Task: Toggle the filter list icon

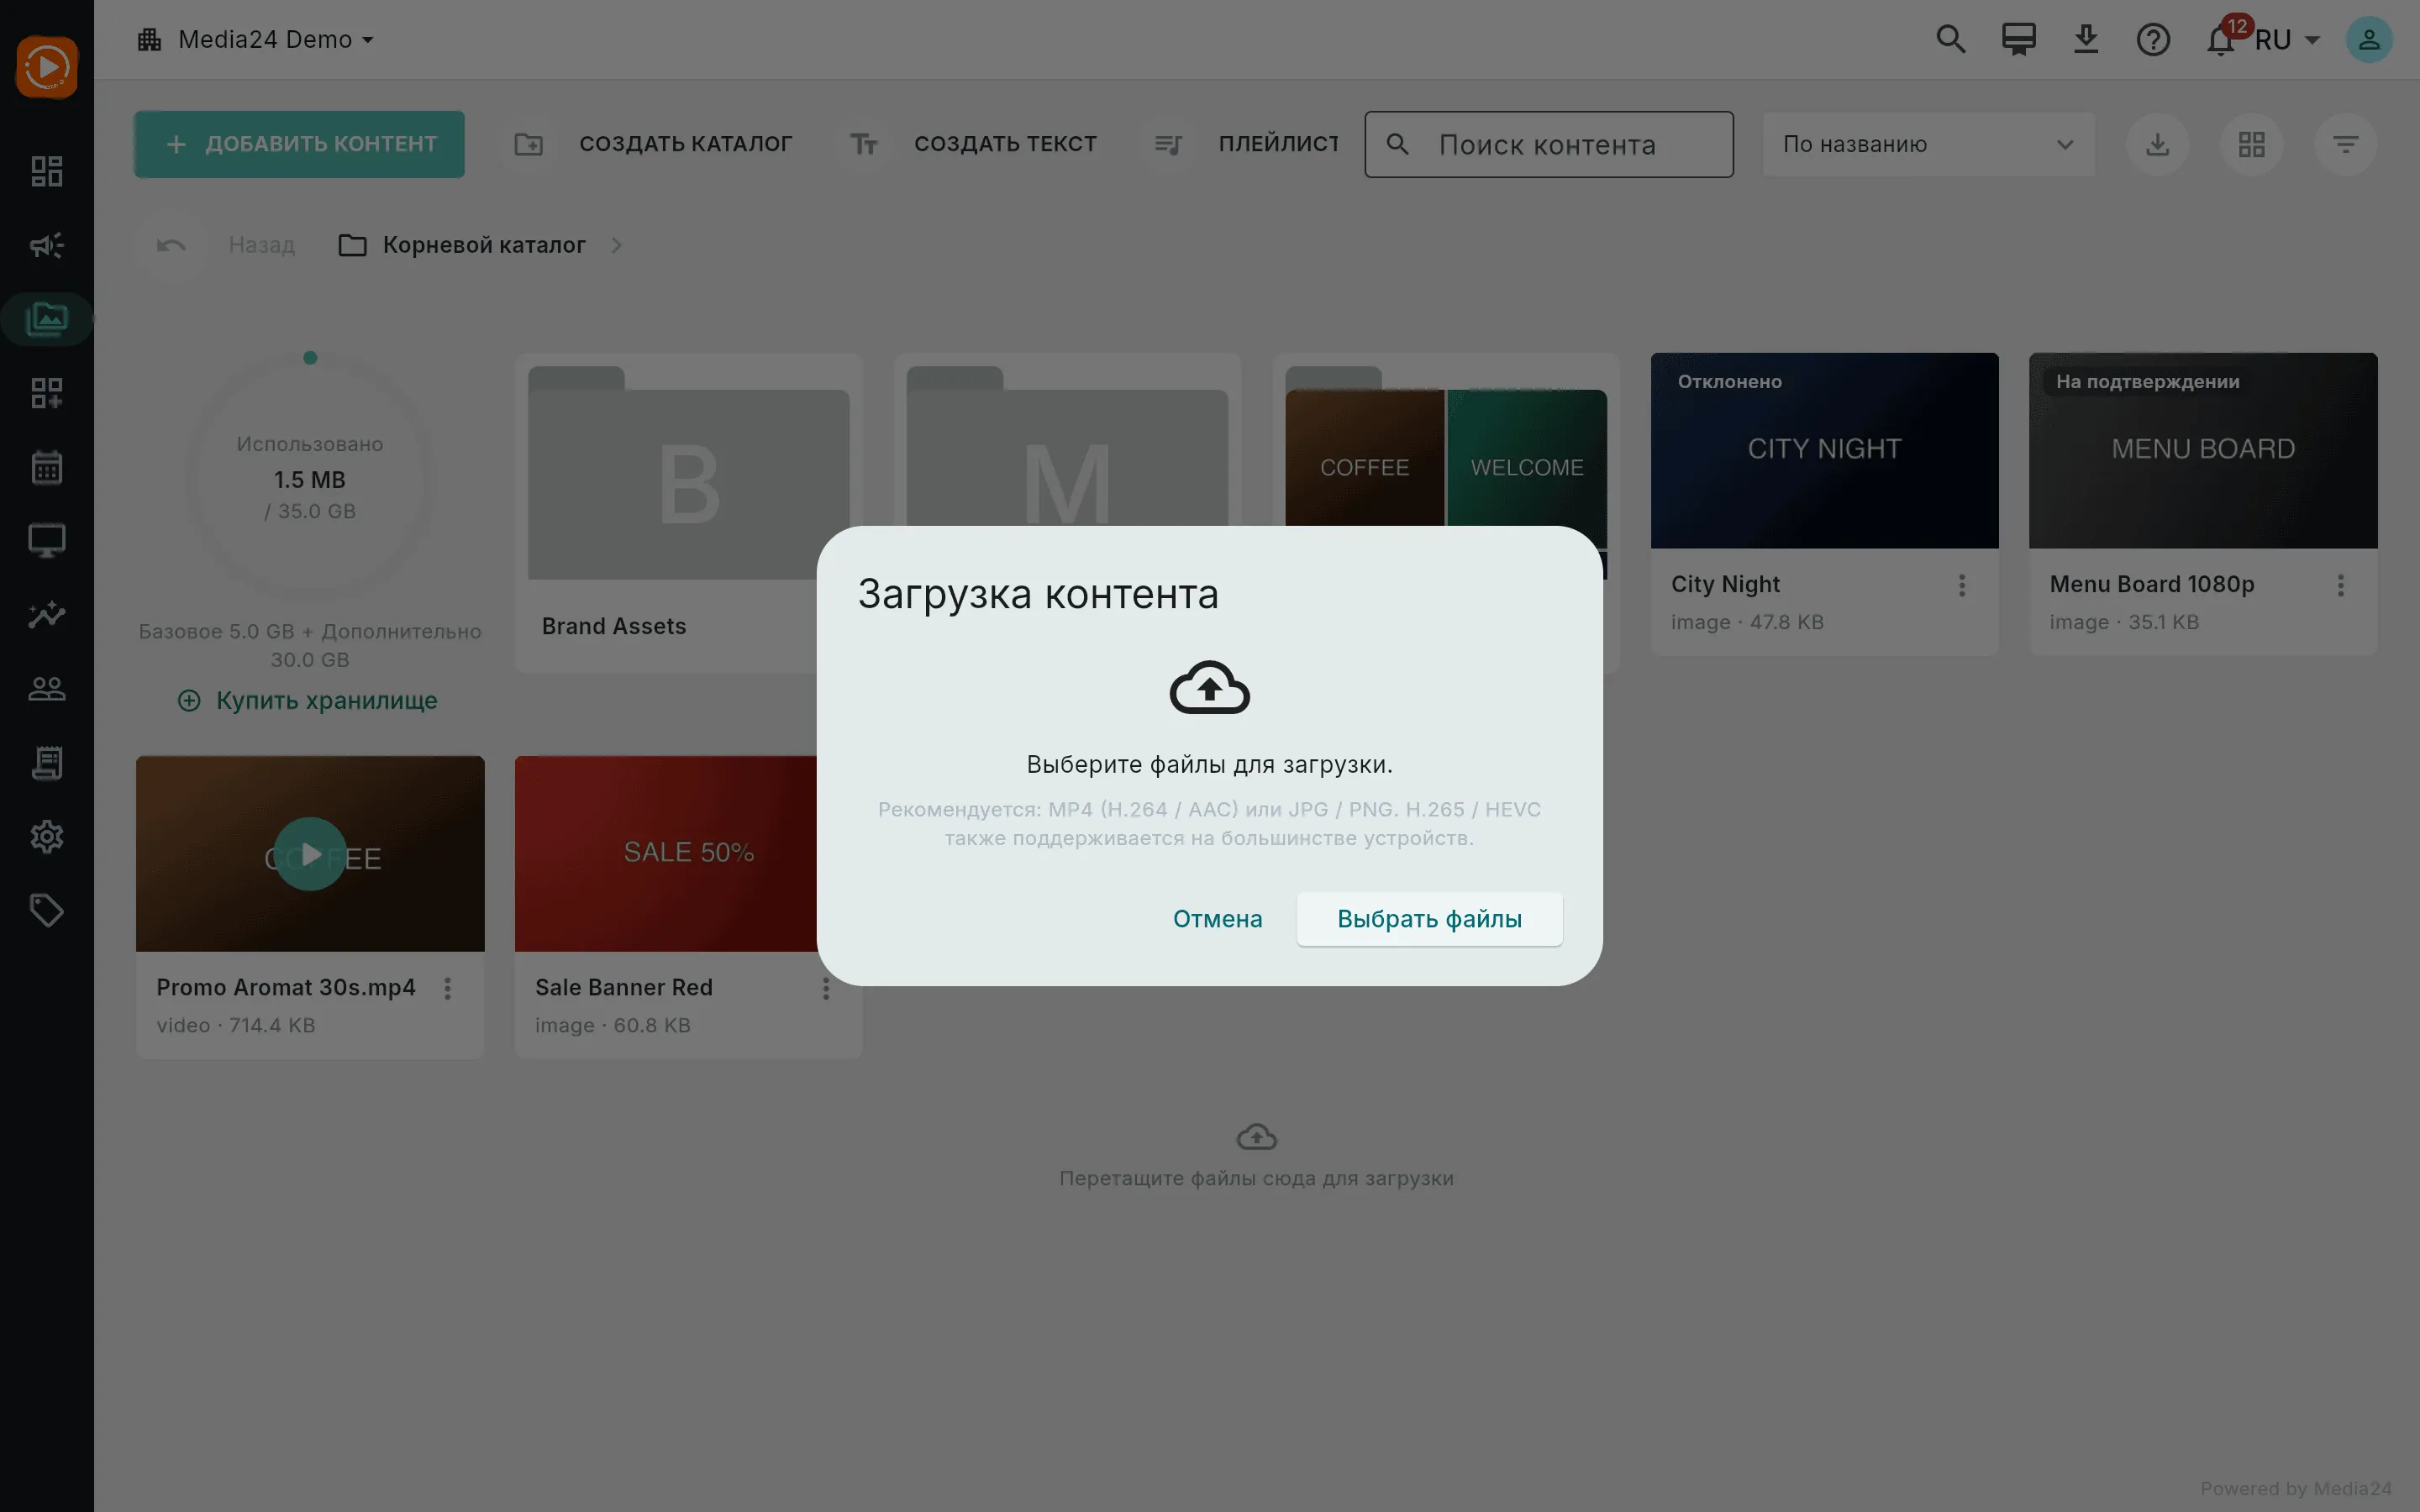Action: point(2345,145)
